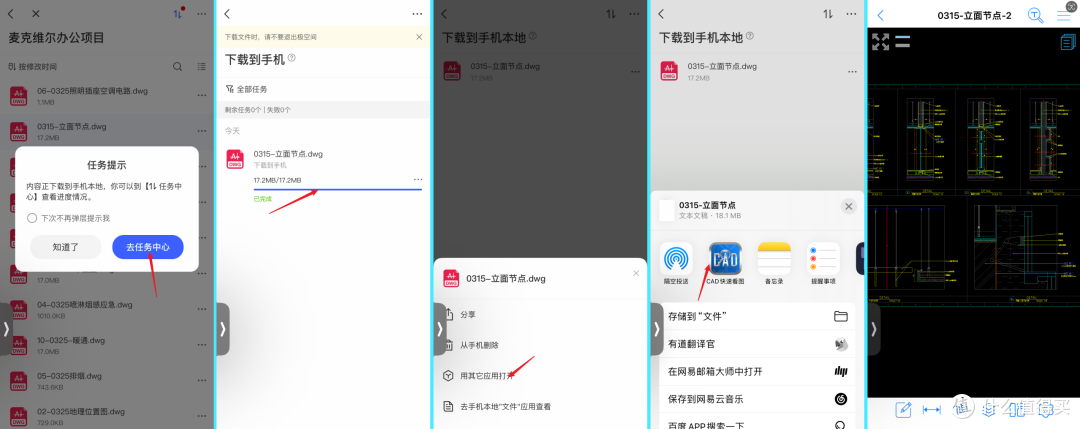Image resolution: width=1080 pixels, height=429 pixels.
Task: Tap the 知道了 button
Action: (x=66, y=247)
